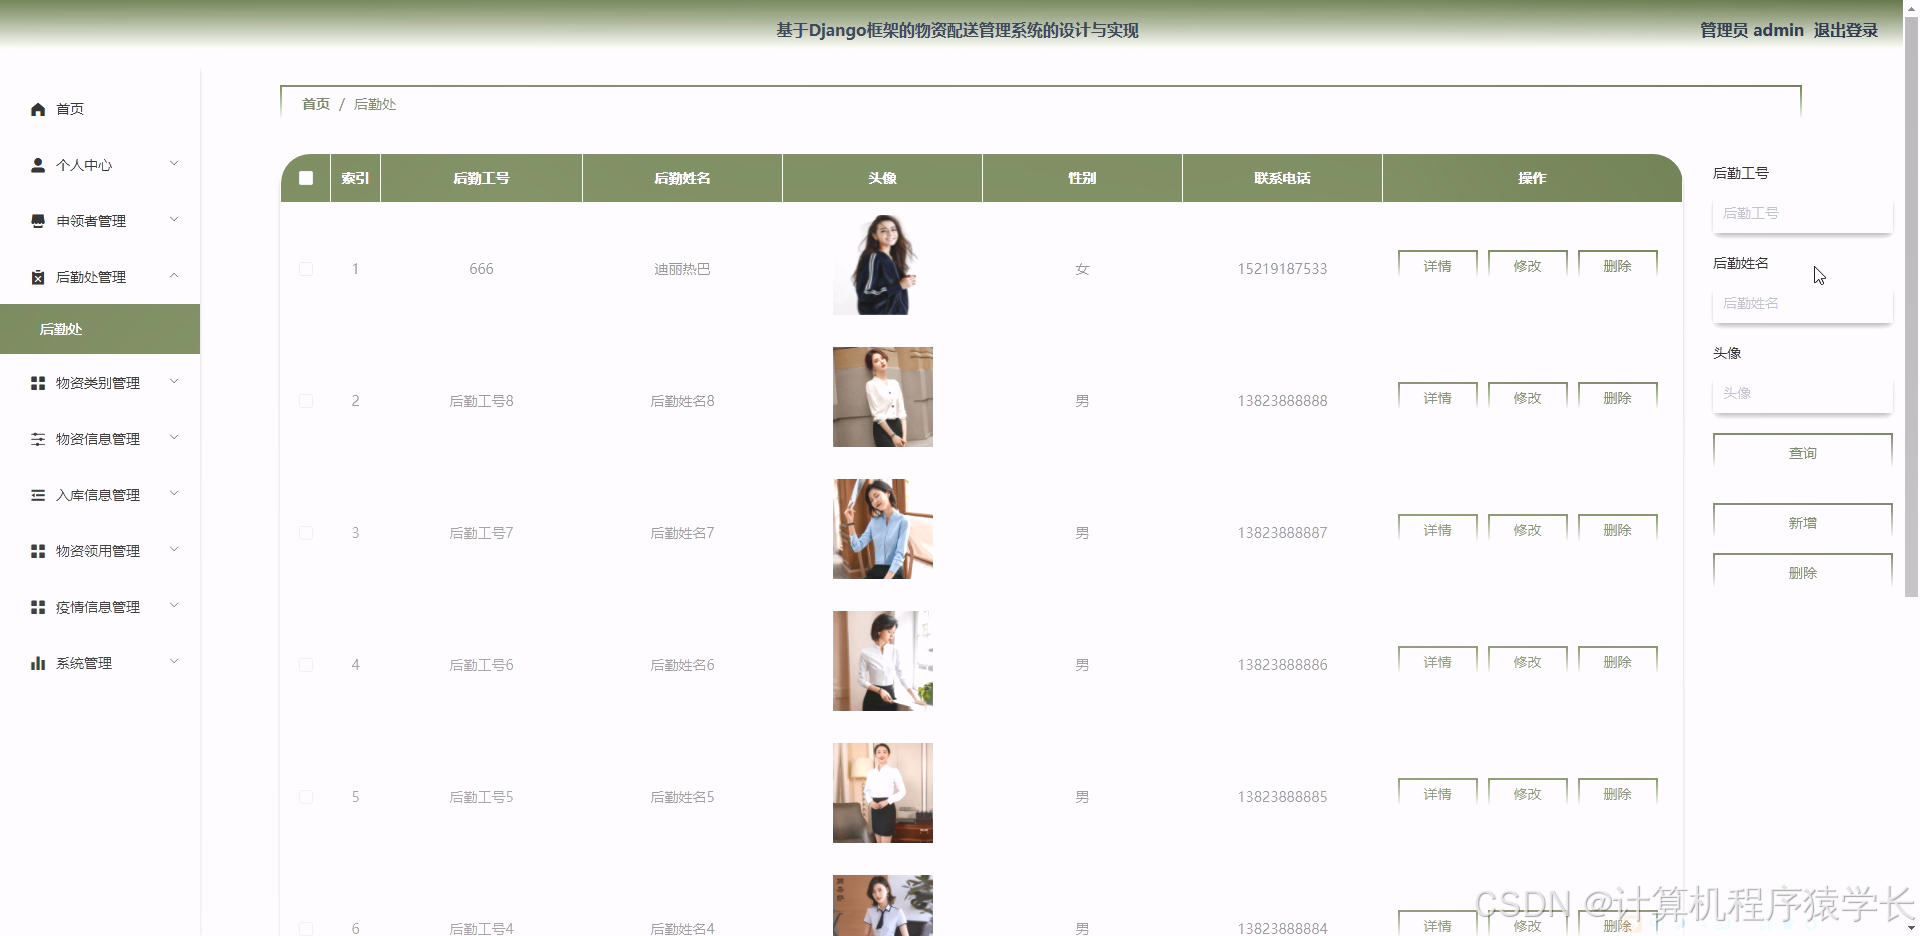Click the avatar photo in row 后勤工号8

(x=883, y=397)
